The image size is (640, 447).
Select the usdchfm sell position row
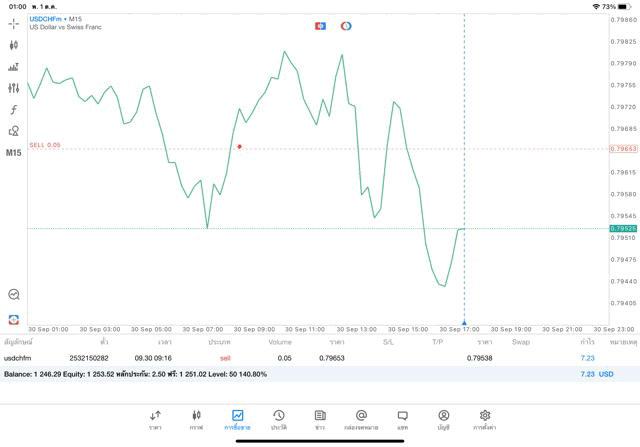point(300,357)
